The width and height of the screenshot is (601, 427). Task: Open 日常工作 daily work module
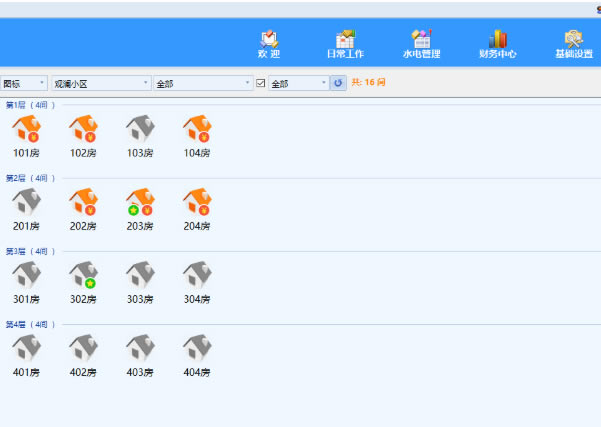[x=344, y=44]
